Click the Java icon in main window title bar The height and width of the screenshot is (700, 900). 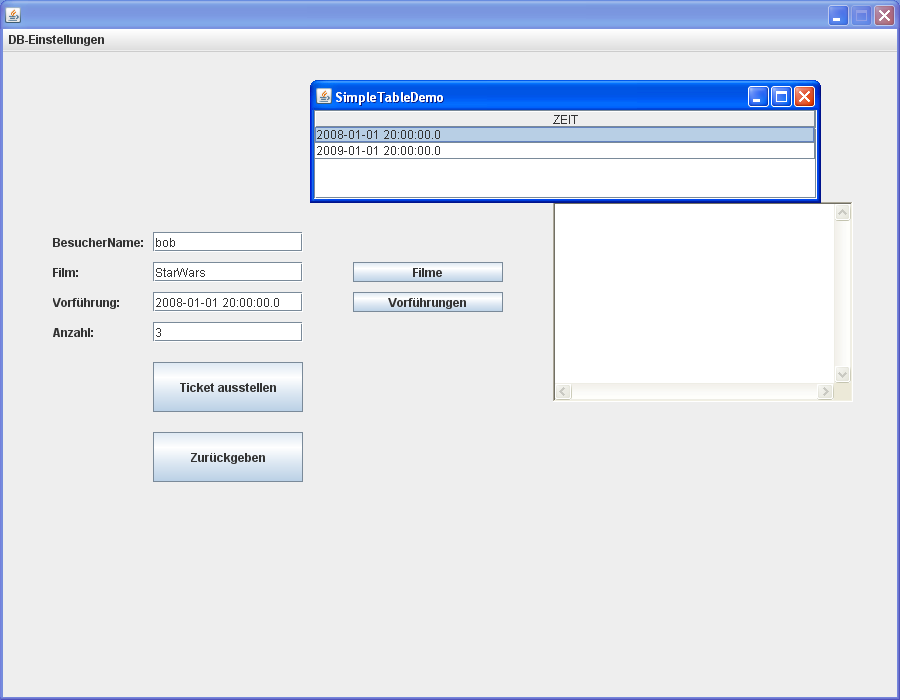point(13,15)
